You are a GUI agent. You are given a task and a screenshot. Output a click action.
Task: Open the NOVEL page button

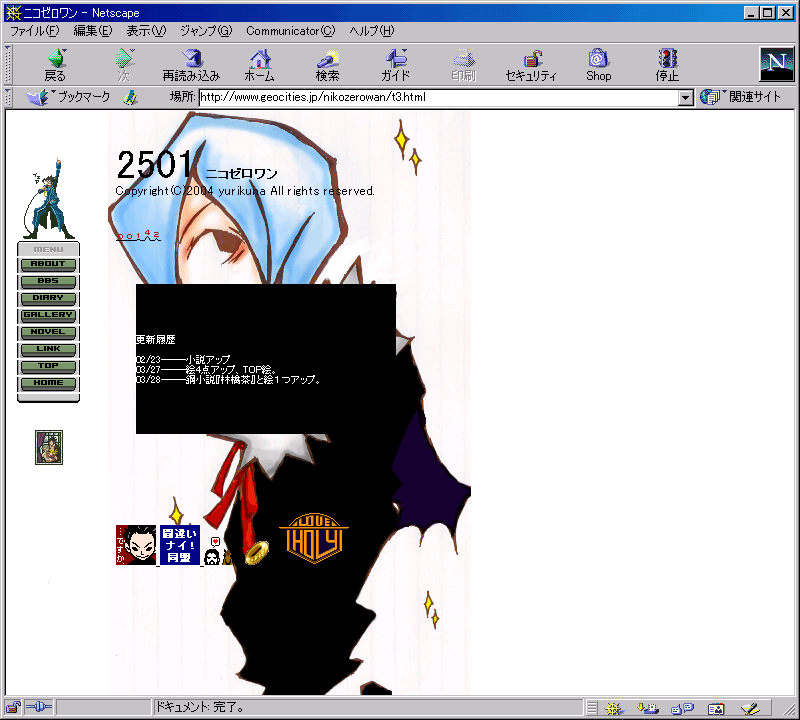coord(48,332)
